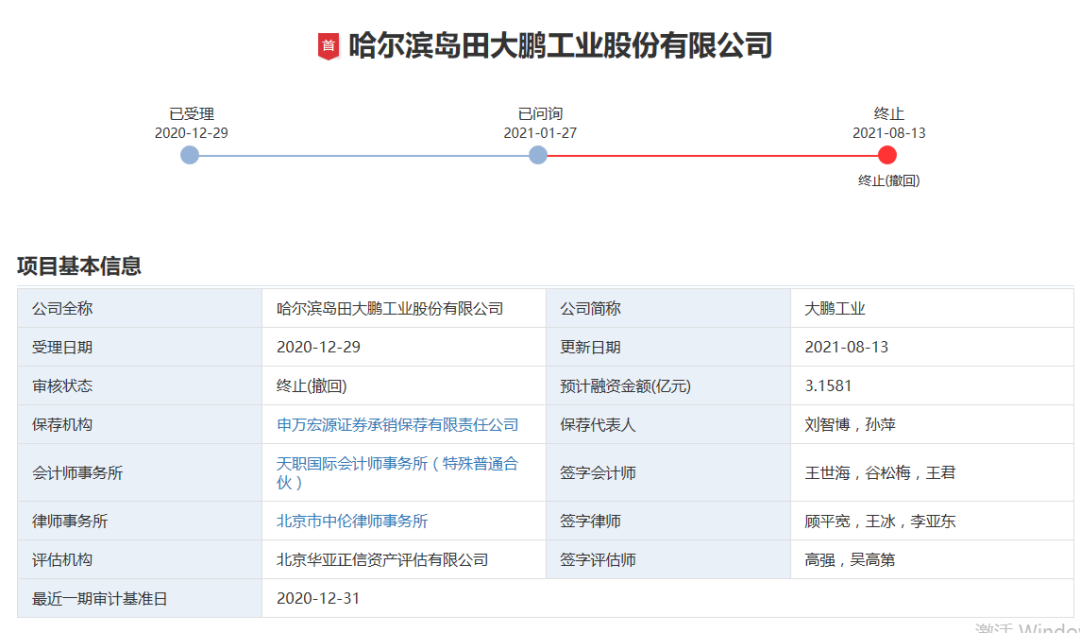The width and height of the screenshot is (1080, 633).
Task: Click the 终止 label above the timeline
Action: [x=889, y=114]
